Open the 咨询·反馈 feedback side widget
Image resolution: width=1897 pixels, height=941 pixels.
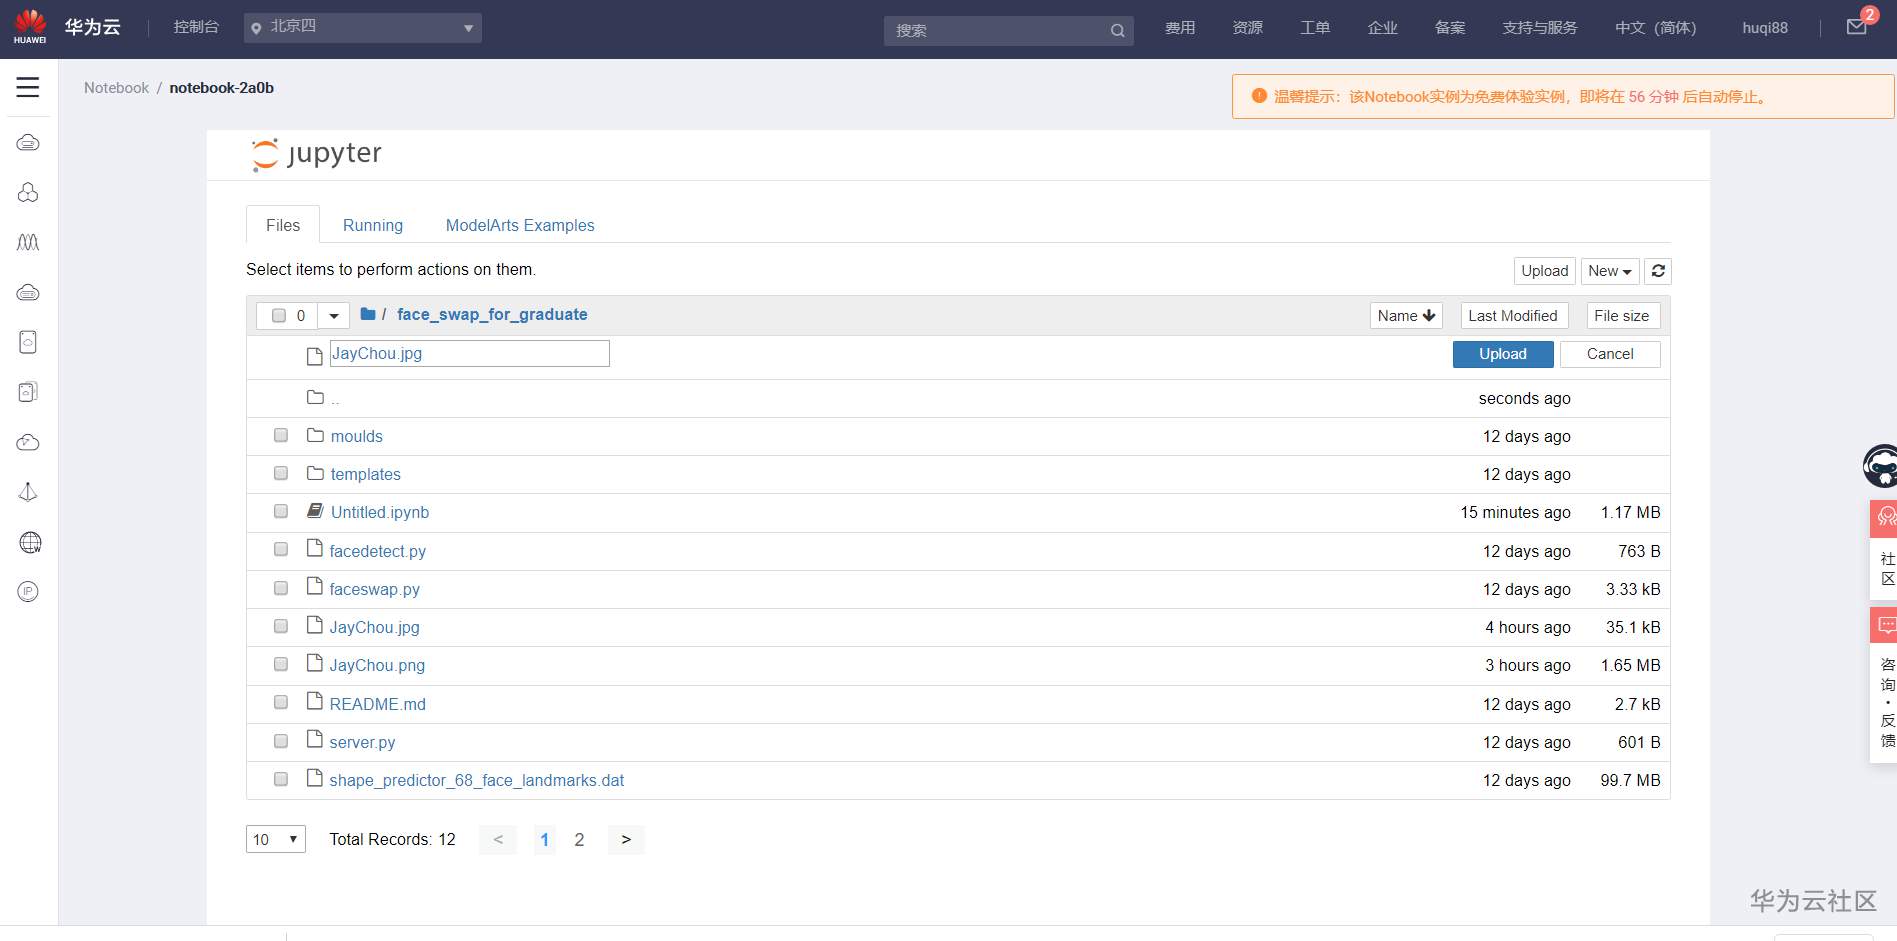[1884, 685]
